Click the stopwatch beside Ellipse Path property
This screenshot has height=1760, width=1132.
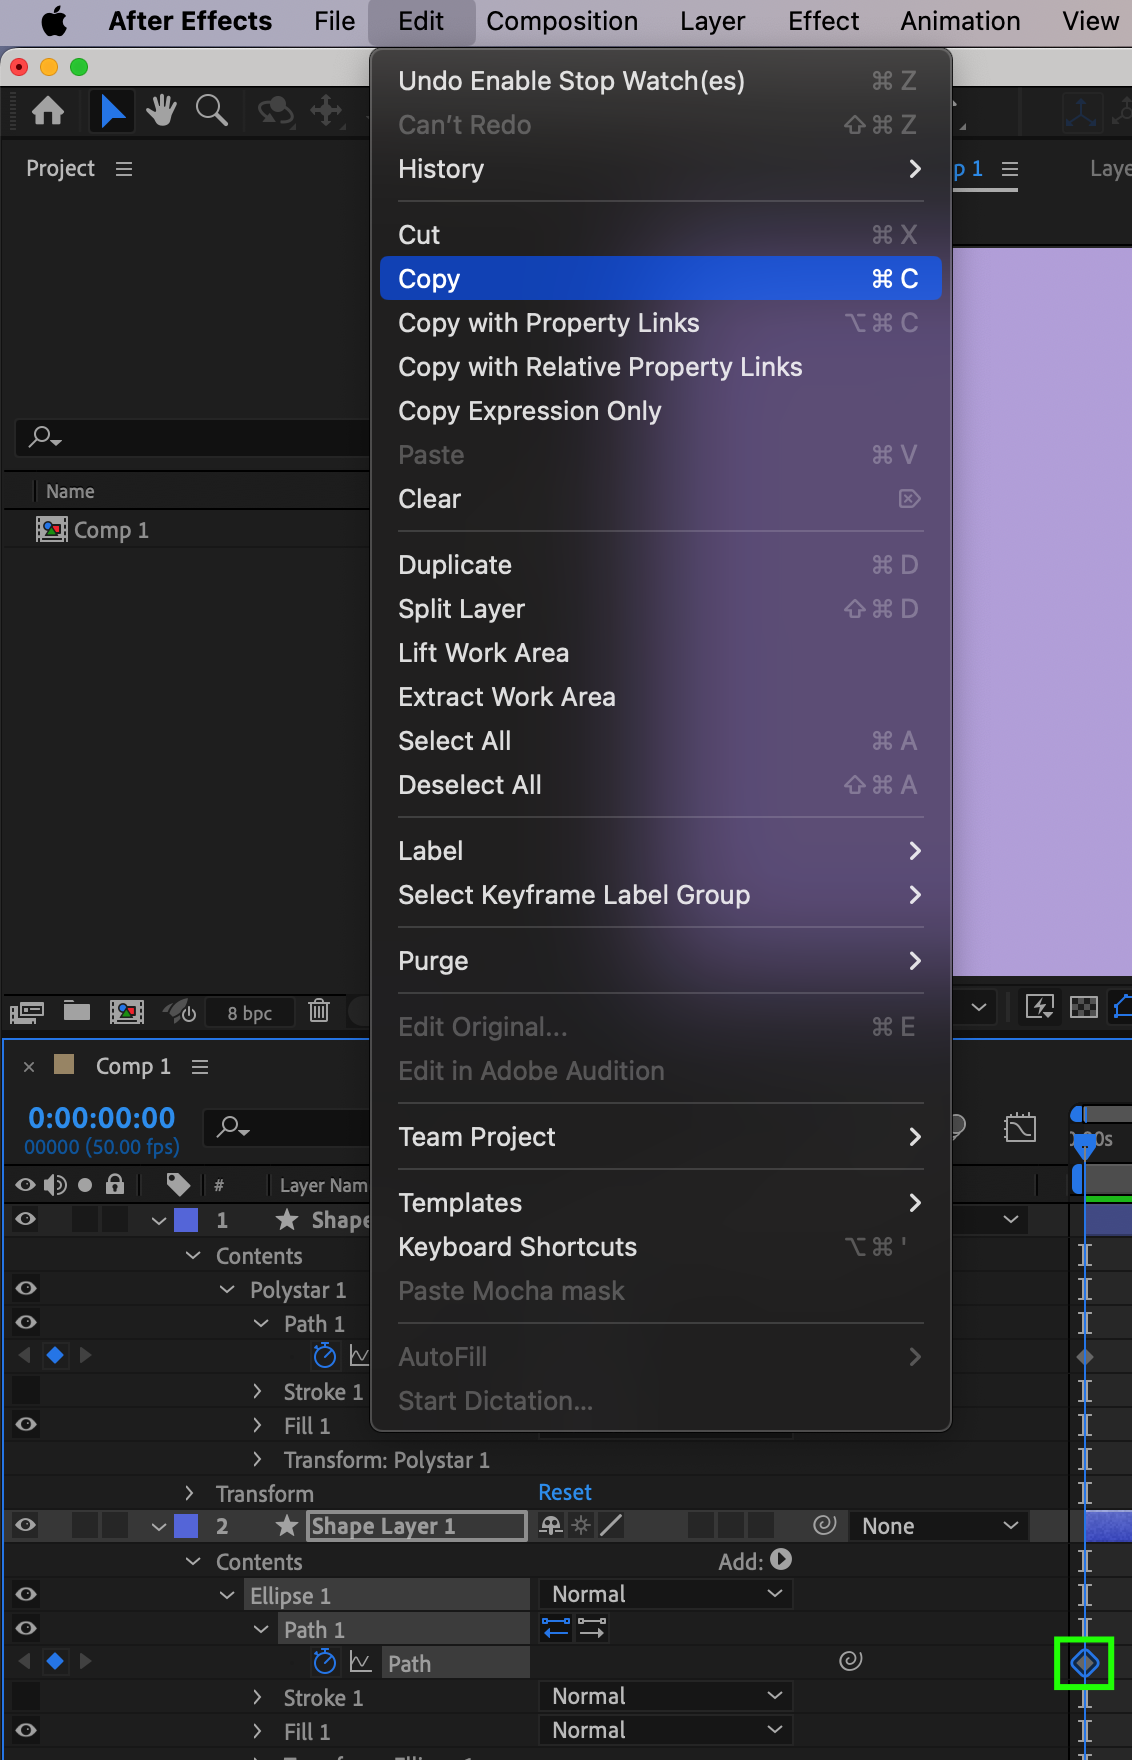click(x=325, y=1662)
